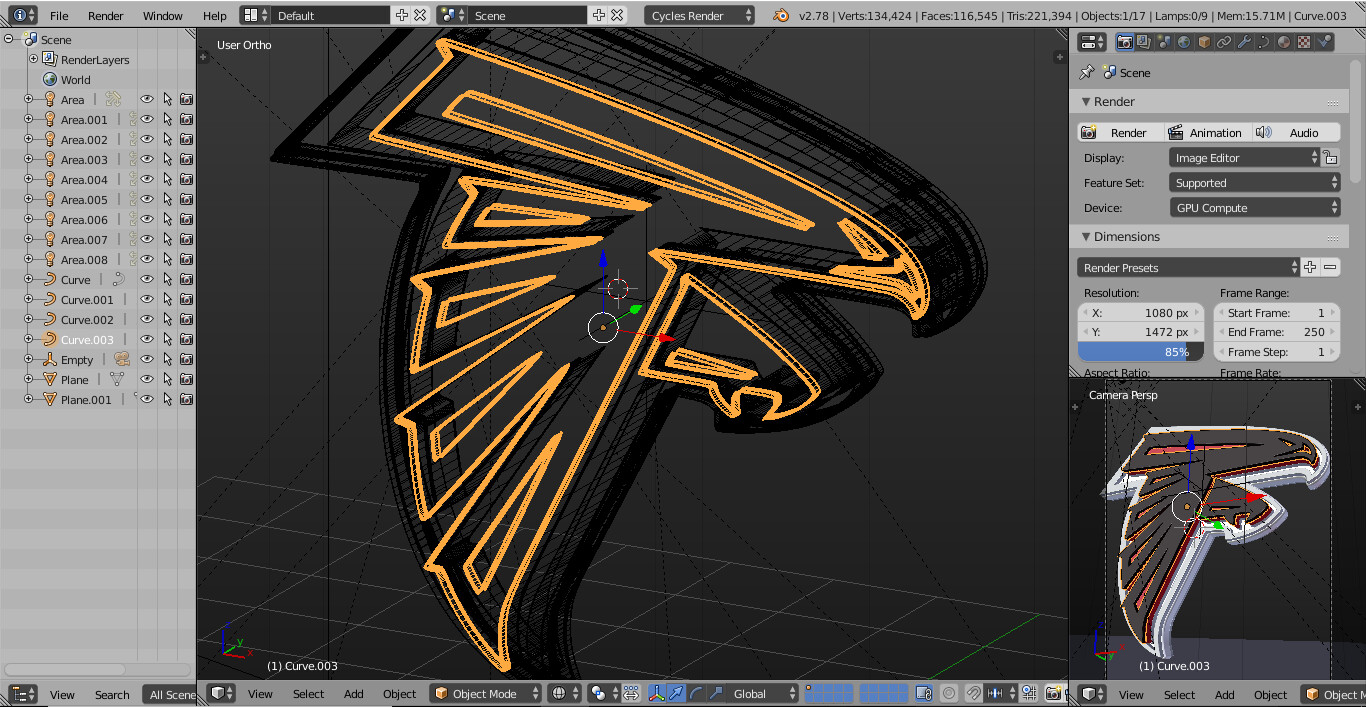Screen dimensions: 1366x707
Task: Open the Scene properties tab icon
Action: 1164,42
